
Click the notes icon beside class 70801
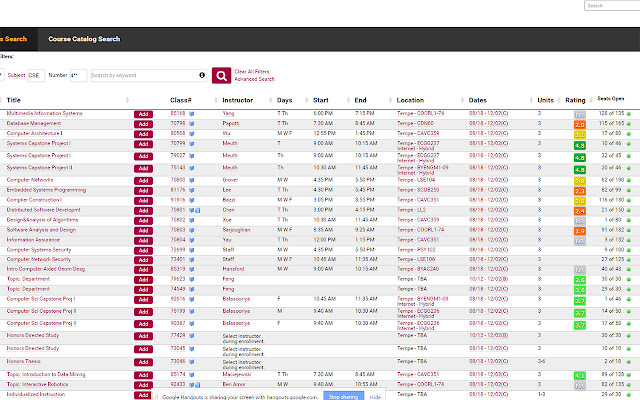click(198, 210)
